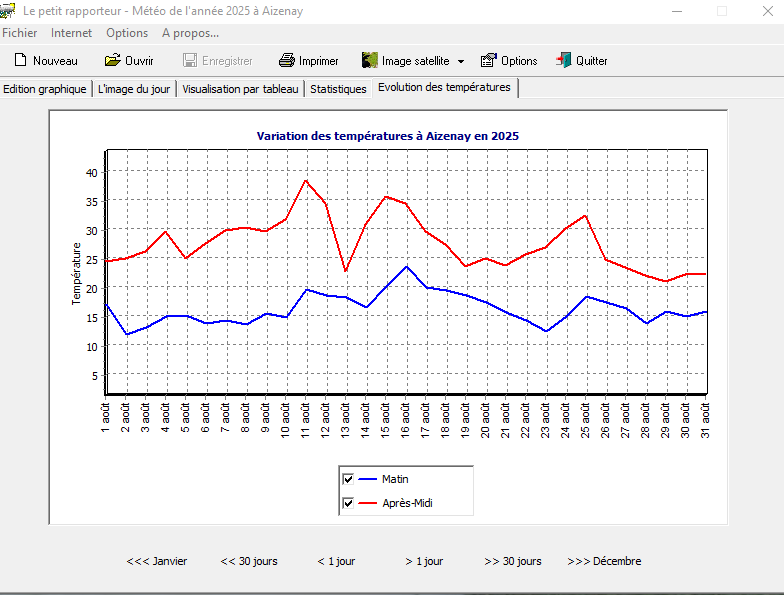Expand the Image satellite dropdown arrow
Viewport: 784px width, 595px height.
[461, 62]
